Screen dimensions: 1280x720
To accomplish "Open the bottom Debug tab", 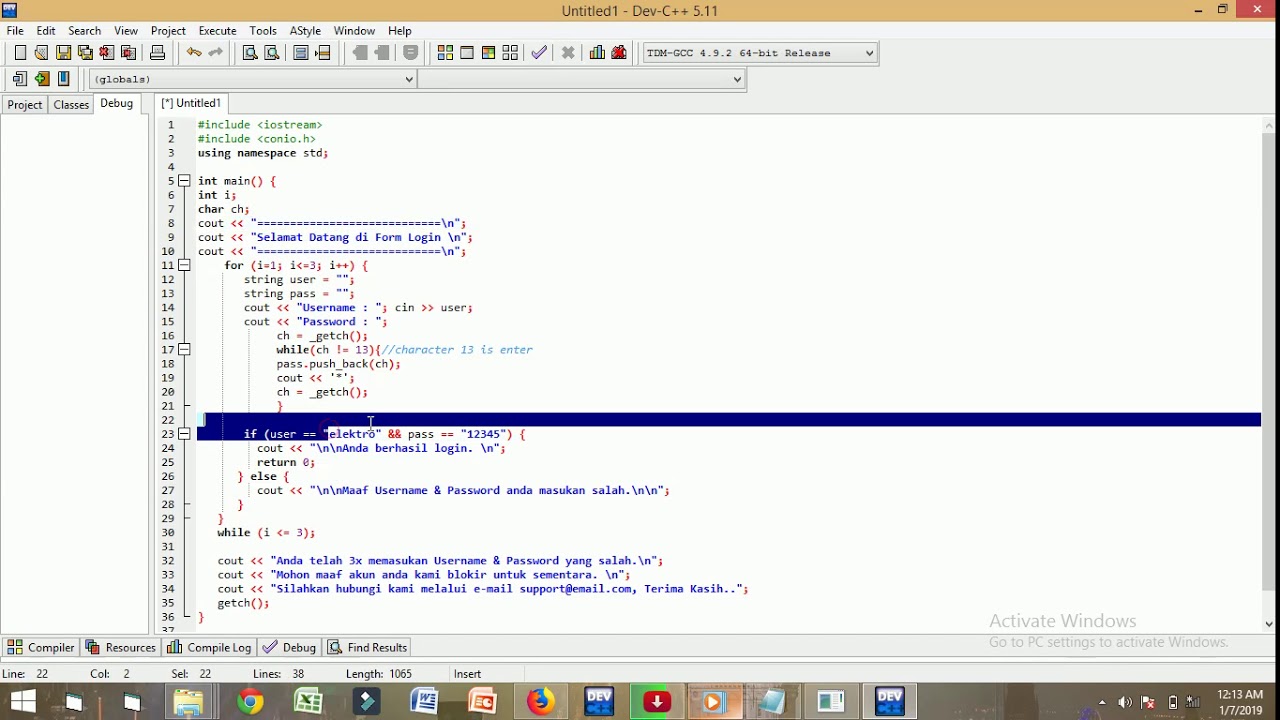I will 290,647.
